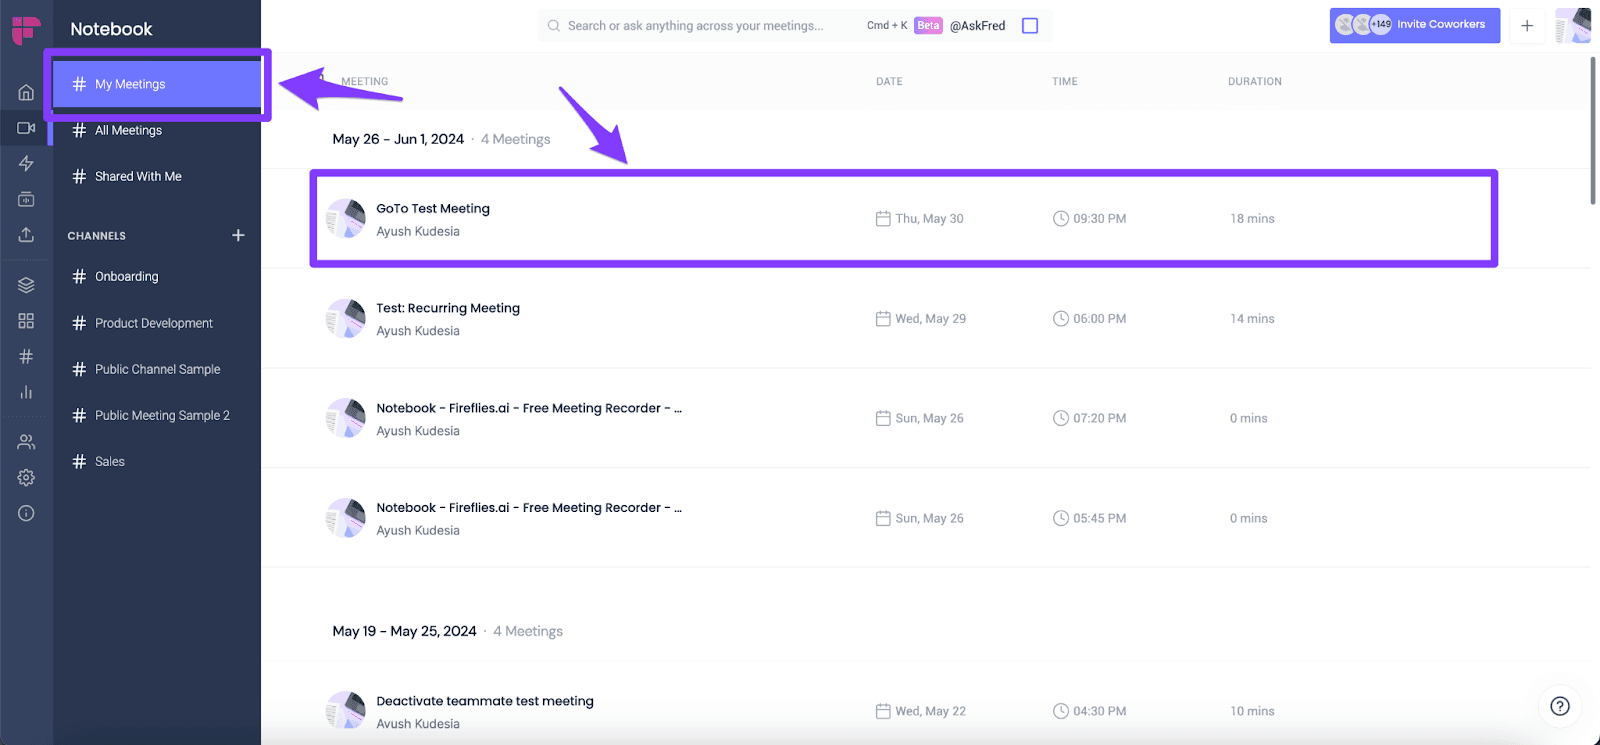This screenshot has width=1600, height=745.
Task: Toggle the @AskFred checkbox
Action: 1030,26
